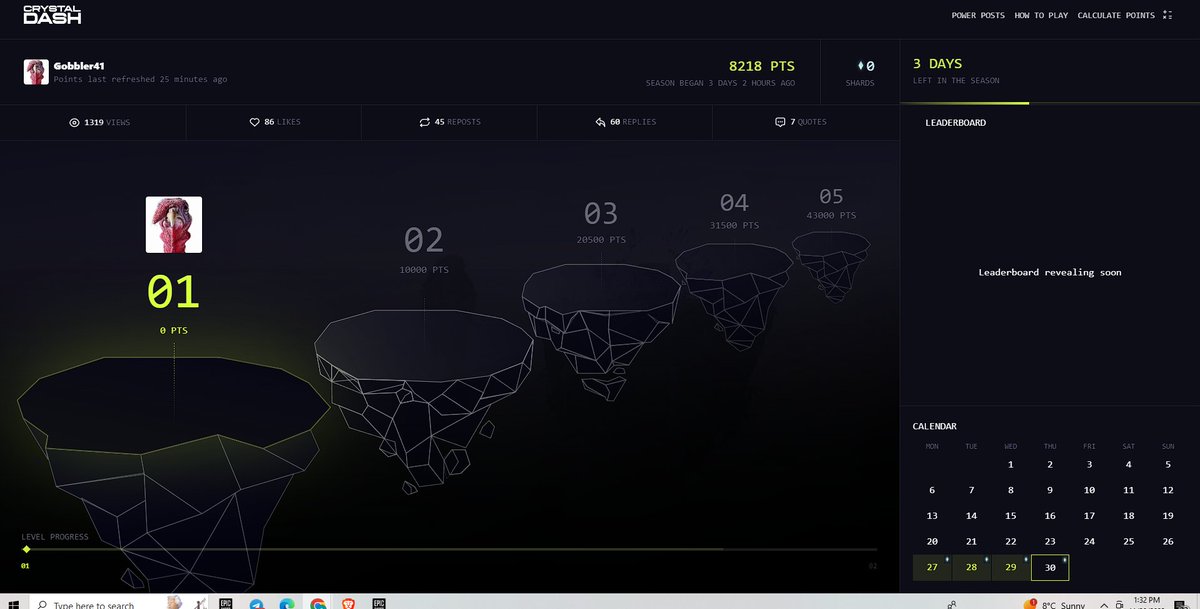The image size is (1200, 609).
Task: Select the likes heart icon
Action: [254, 121]
